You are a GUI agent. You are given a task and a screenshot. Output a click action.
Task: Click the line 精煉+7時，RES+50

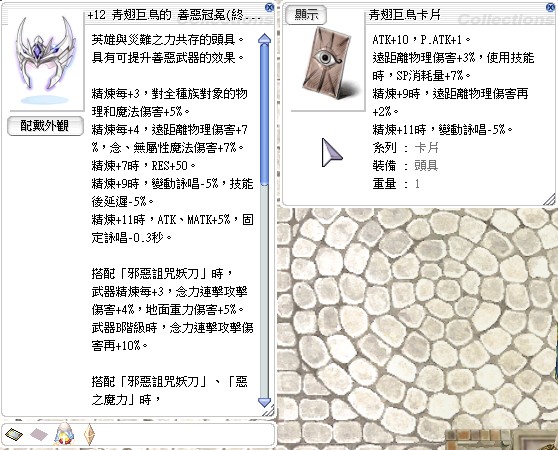tap(143, 166)
